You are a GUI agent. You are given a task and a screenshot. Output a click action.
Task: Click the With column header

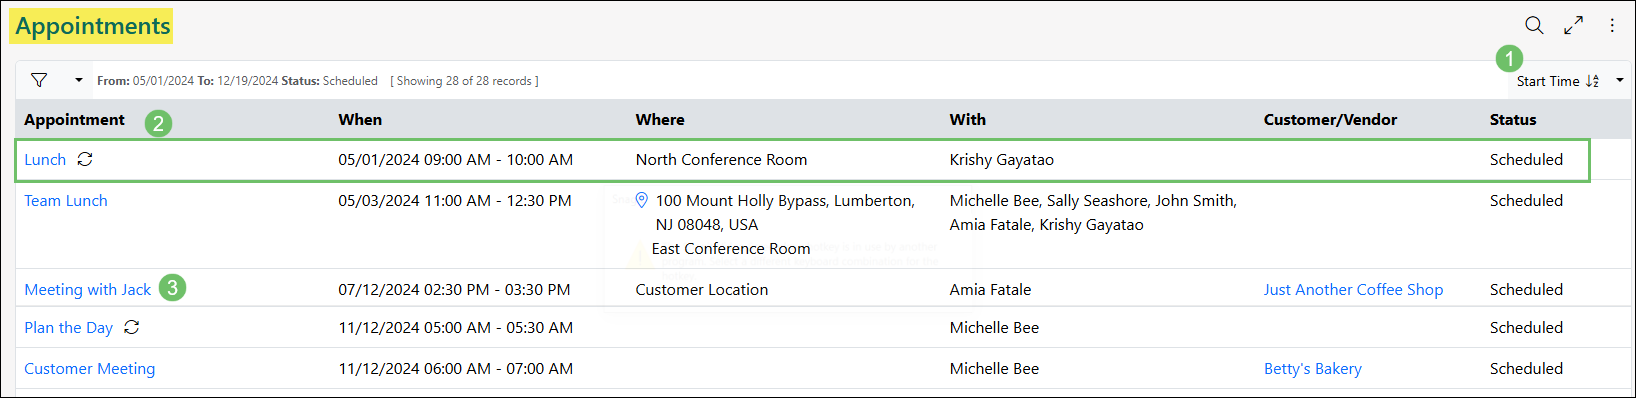coord(968,120)
